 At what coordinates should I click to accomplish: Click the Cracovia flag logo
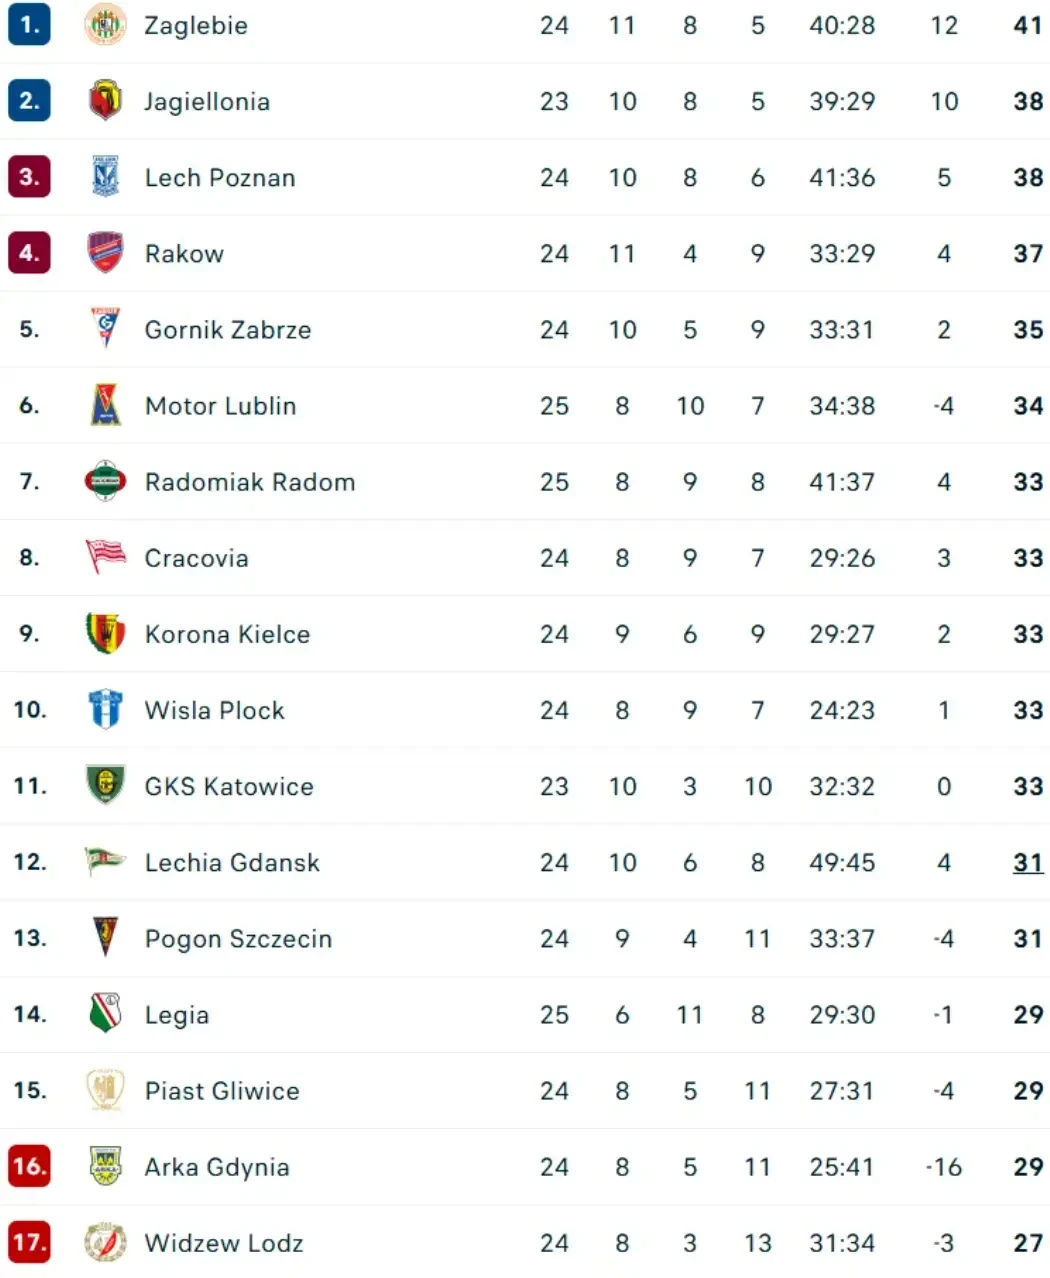click(x=105, y=557)
